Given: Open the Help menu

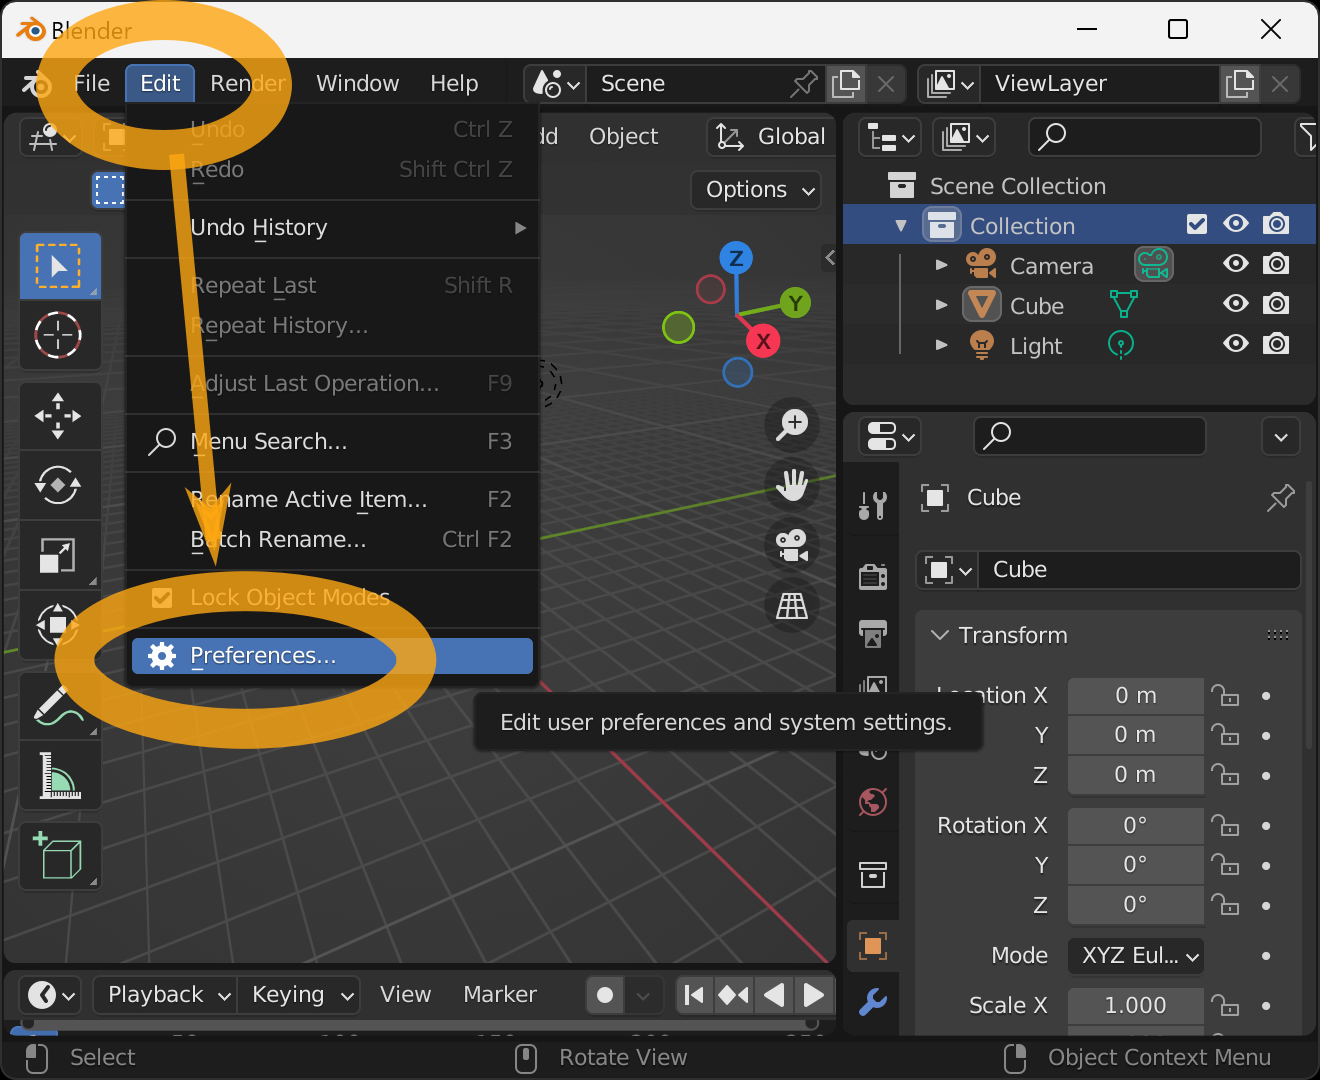Looking at the screenshot, I should click(x=454, y=83).
